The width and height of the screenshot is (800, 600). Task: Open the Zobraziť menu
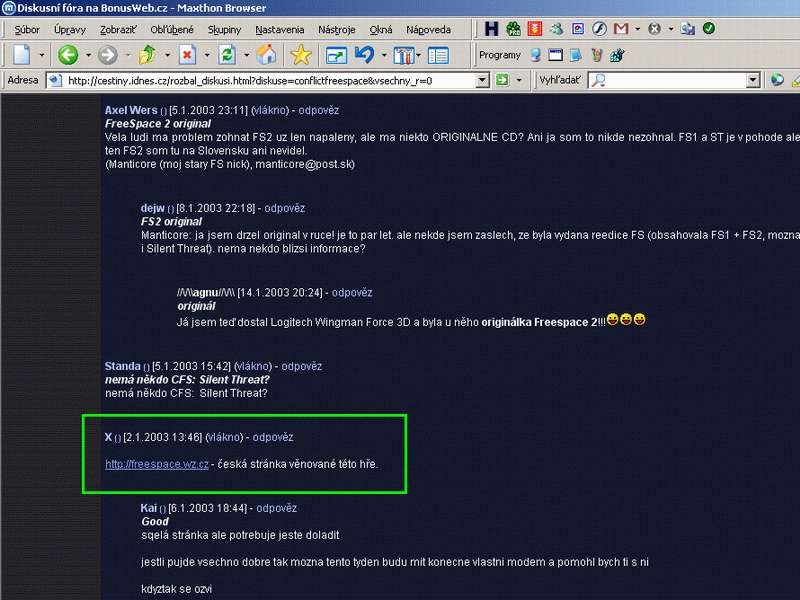point(118,30)
